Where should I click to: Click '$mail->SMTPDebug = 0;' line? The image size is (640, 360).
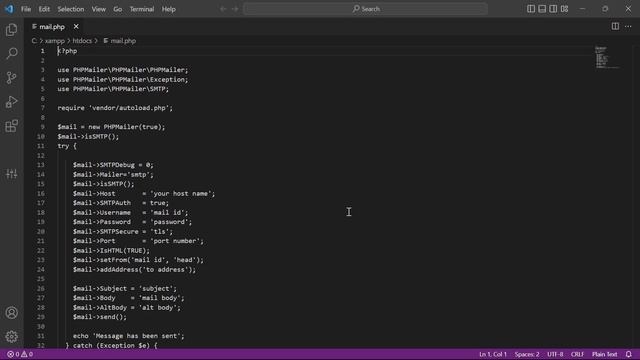(113, 165)
